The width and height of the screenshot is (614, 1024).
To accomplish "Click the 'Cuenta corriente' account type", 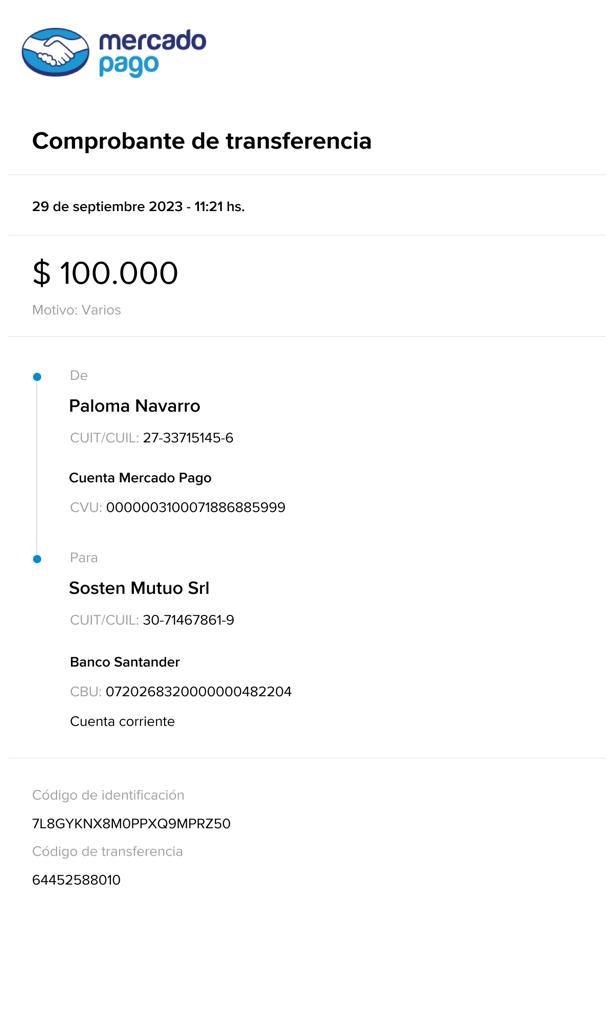I will tap(122, 721).
